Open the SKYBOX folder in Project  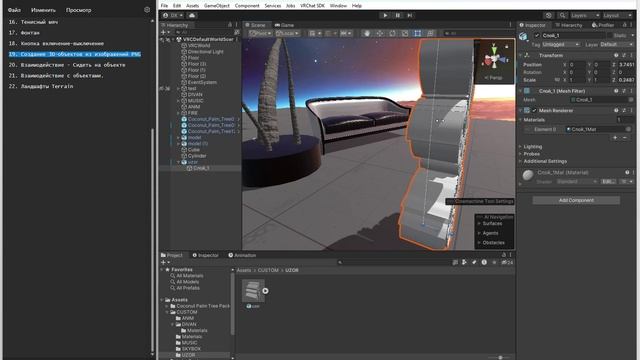(x=191, y=349)
